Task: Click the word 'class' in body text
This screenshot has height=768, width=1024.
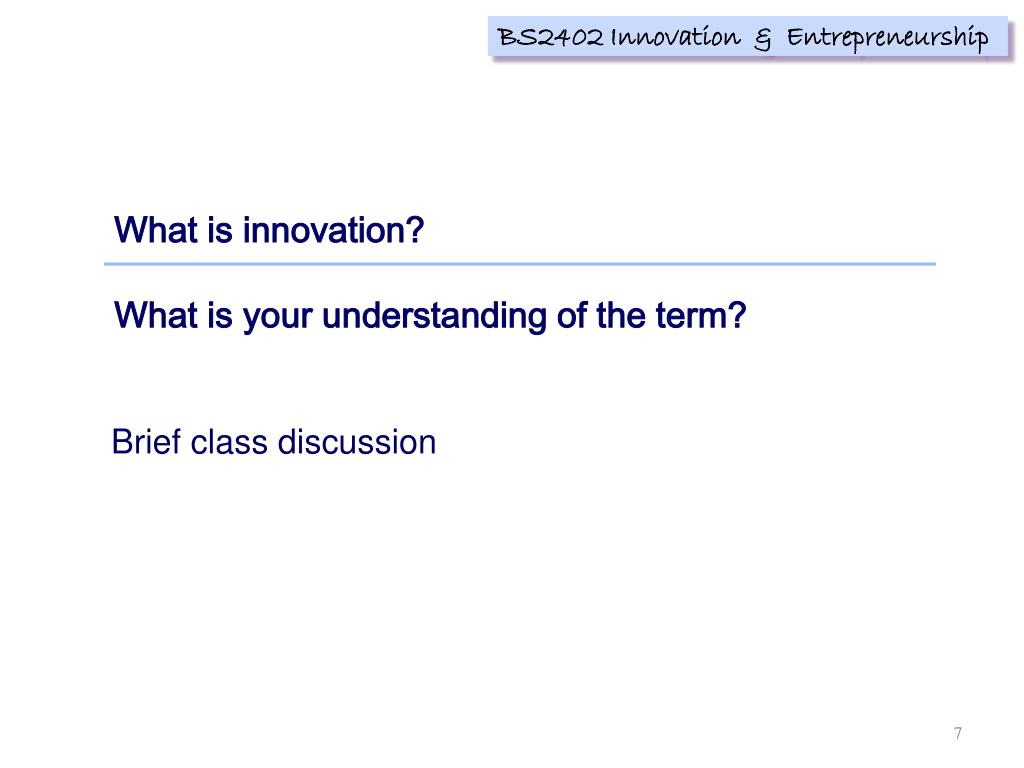Action: [229, 442]
